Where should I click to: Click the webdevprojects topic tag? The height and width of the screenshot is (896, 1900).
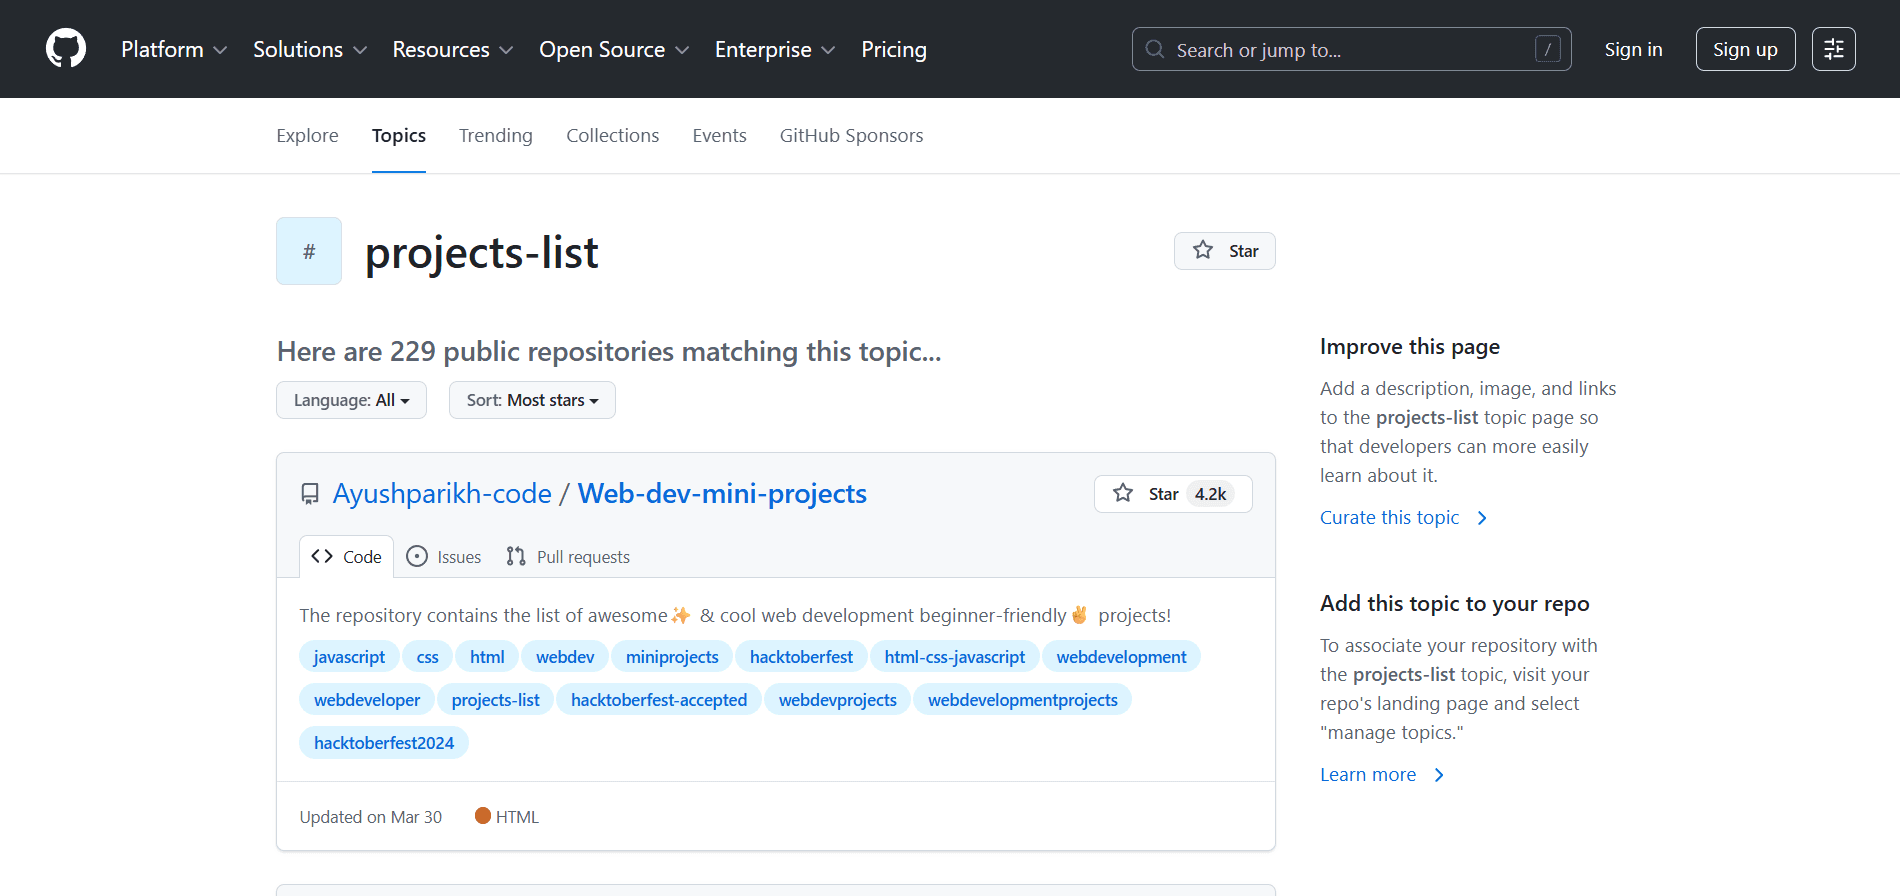click(838, 700)
